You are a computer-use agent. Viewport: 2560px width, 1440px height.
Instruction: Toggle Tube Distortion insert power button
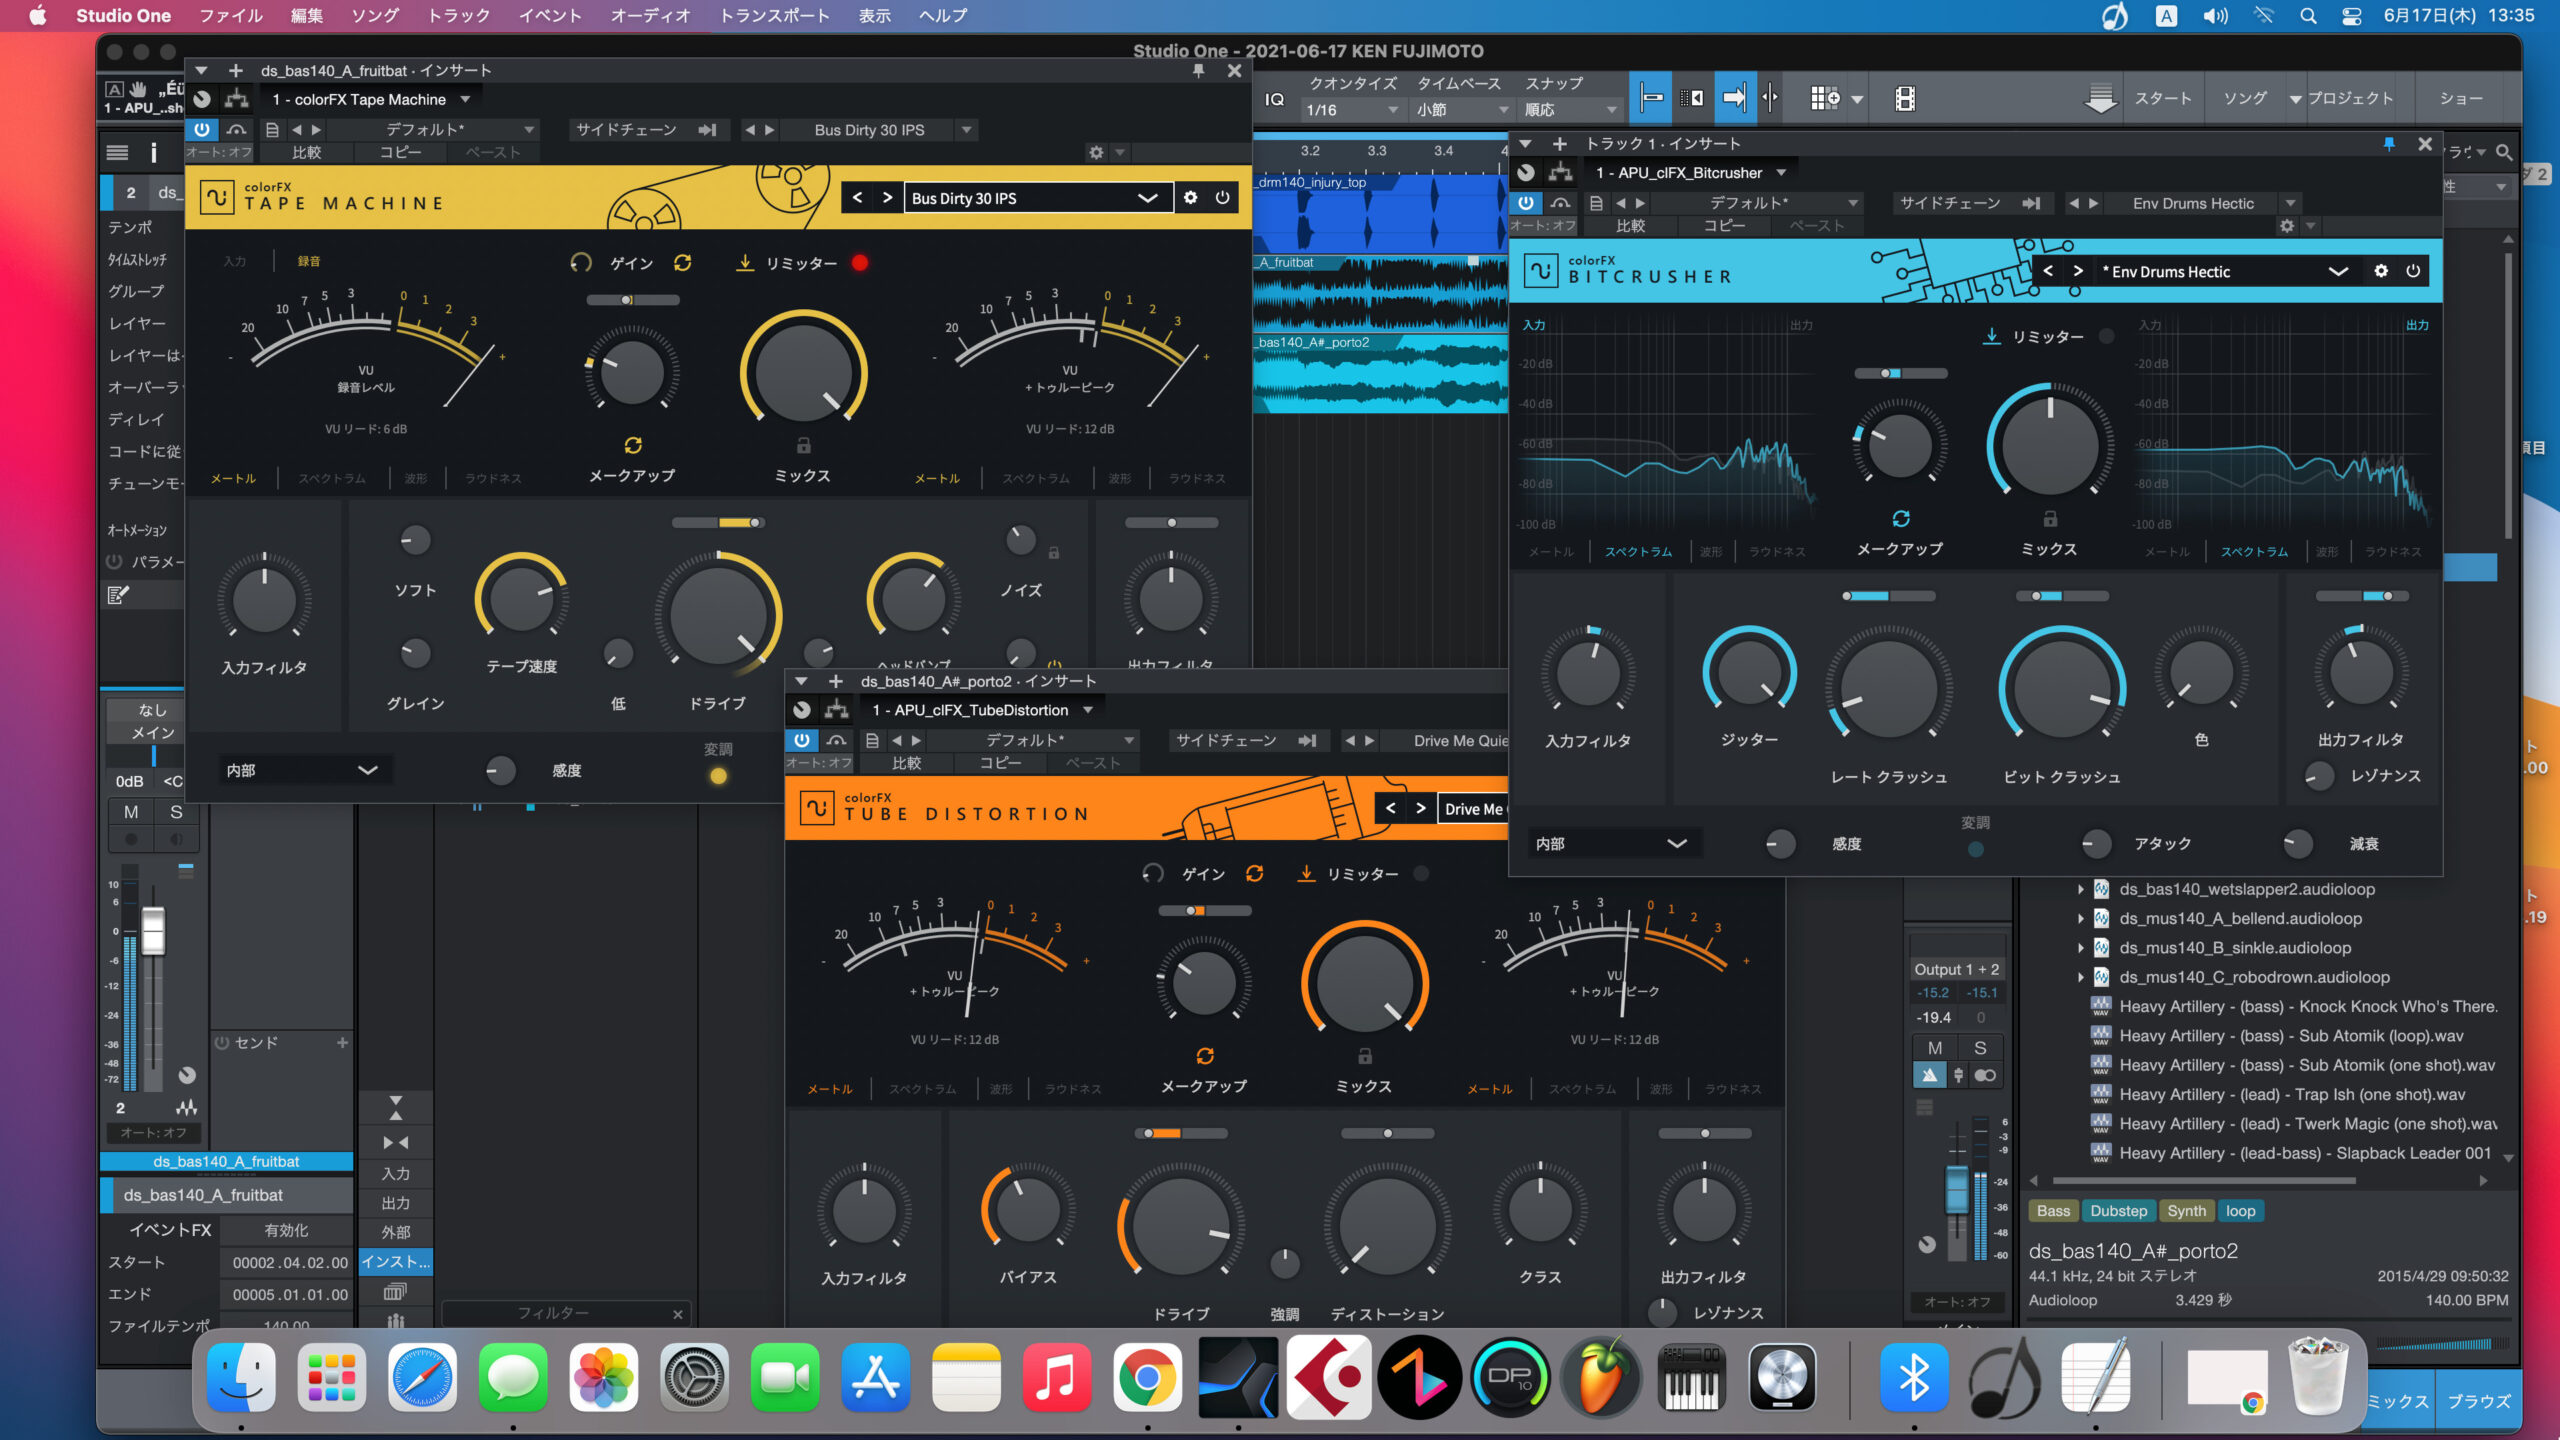click(802, 740)
